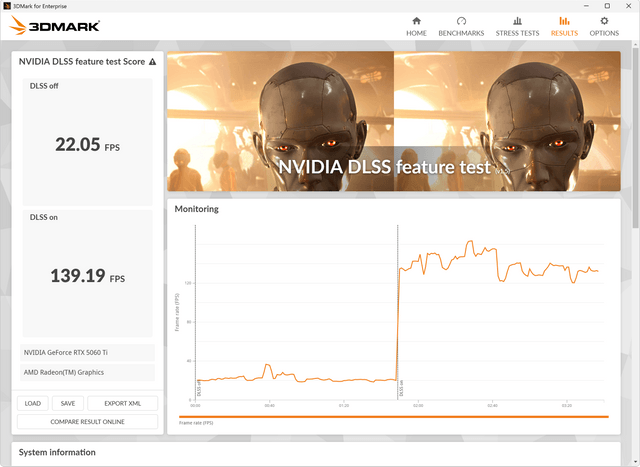Click the 120 FPS axis label
The height and width of the screenshot is (467, 640).
tap(188, 283)
